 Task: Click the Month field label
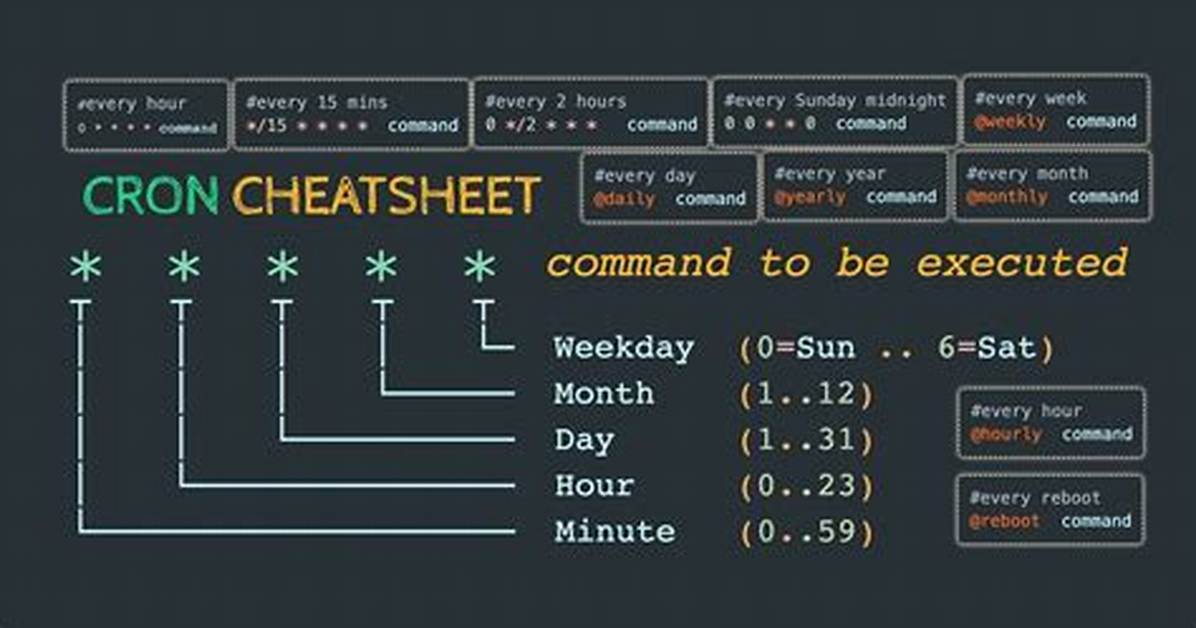click(604, 394)
